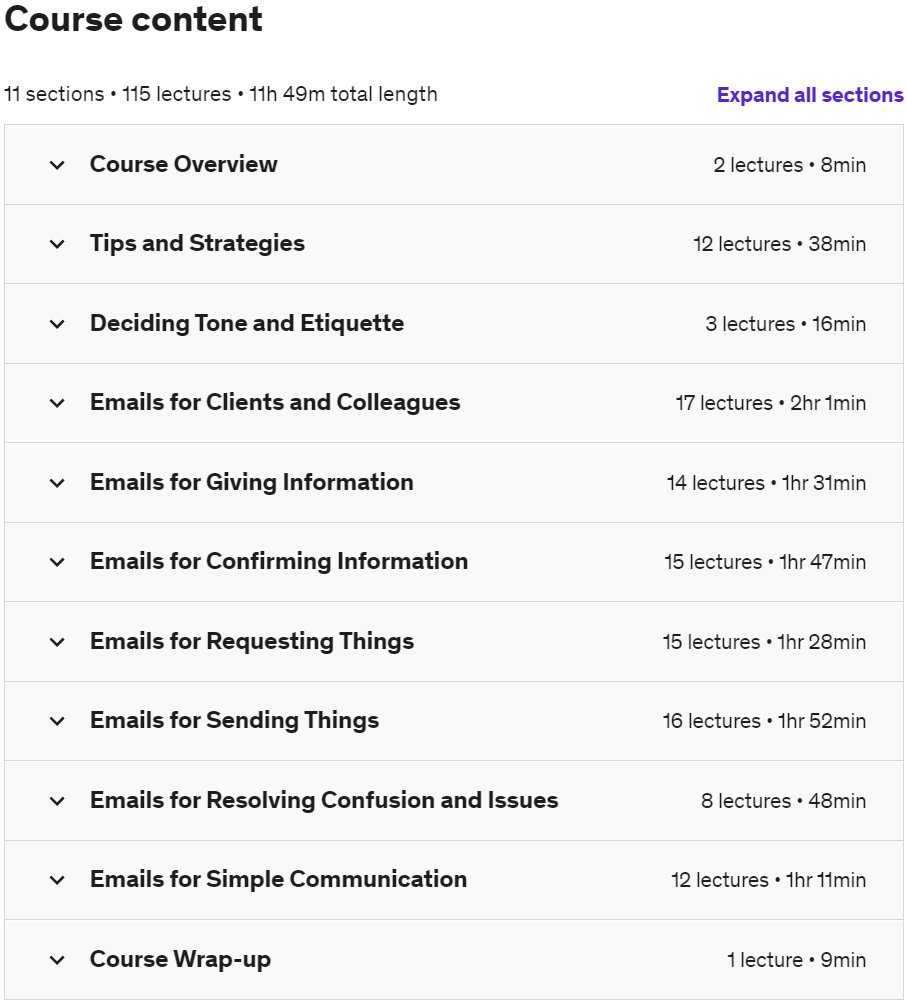
Task: Click the 17 lectures • 2hr 1min label
Action: [771, 403]
